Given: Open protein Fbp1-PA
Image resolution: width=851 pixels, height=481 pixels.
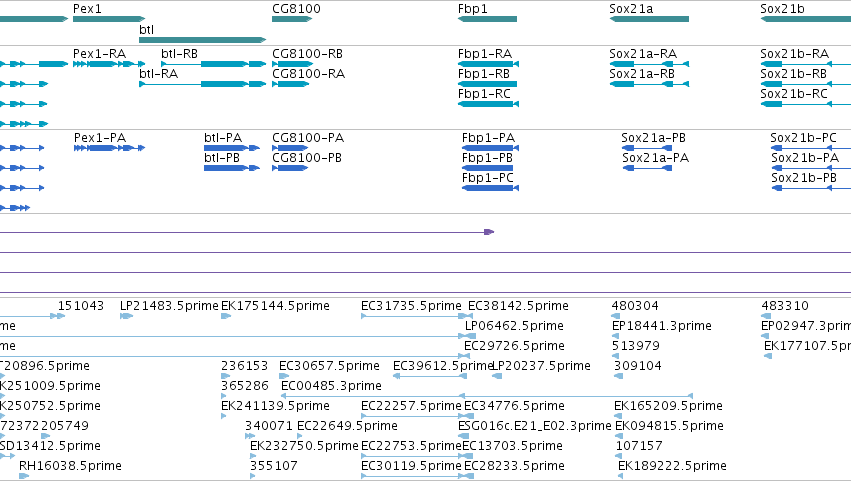Looking at the screenshot, I should pyautogui.click(x=488, y=138).
